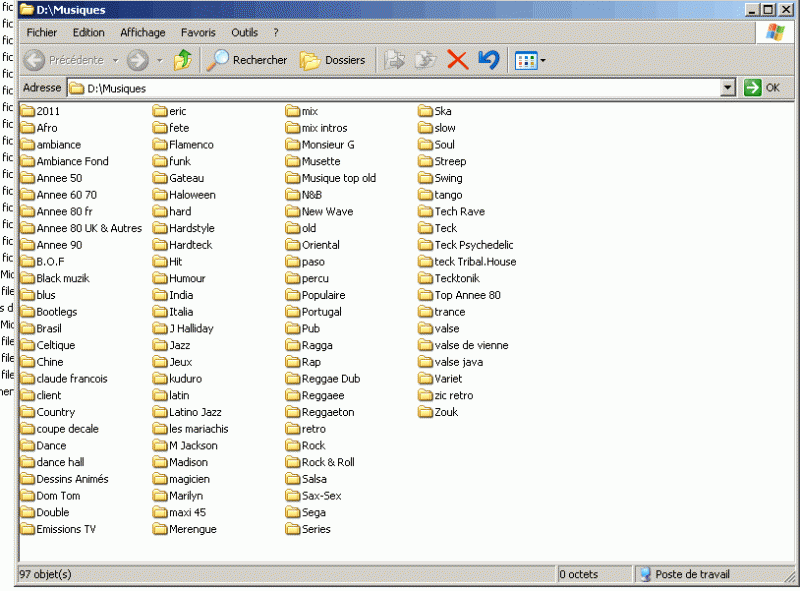Select the Monsieur G folder
Image resolution: width=800 pixels, height=591 pixels.
(x=320, y=144)
